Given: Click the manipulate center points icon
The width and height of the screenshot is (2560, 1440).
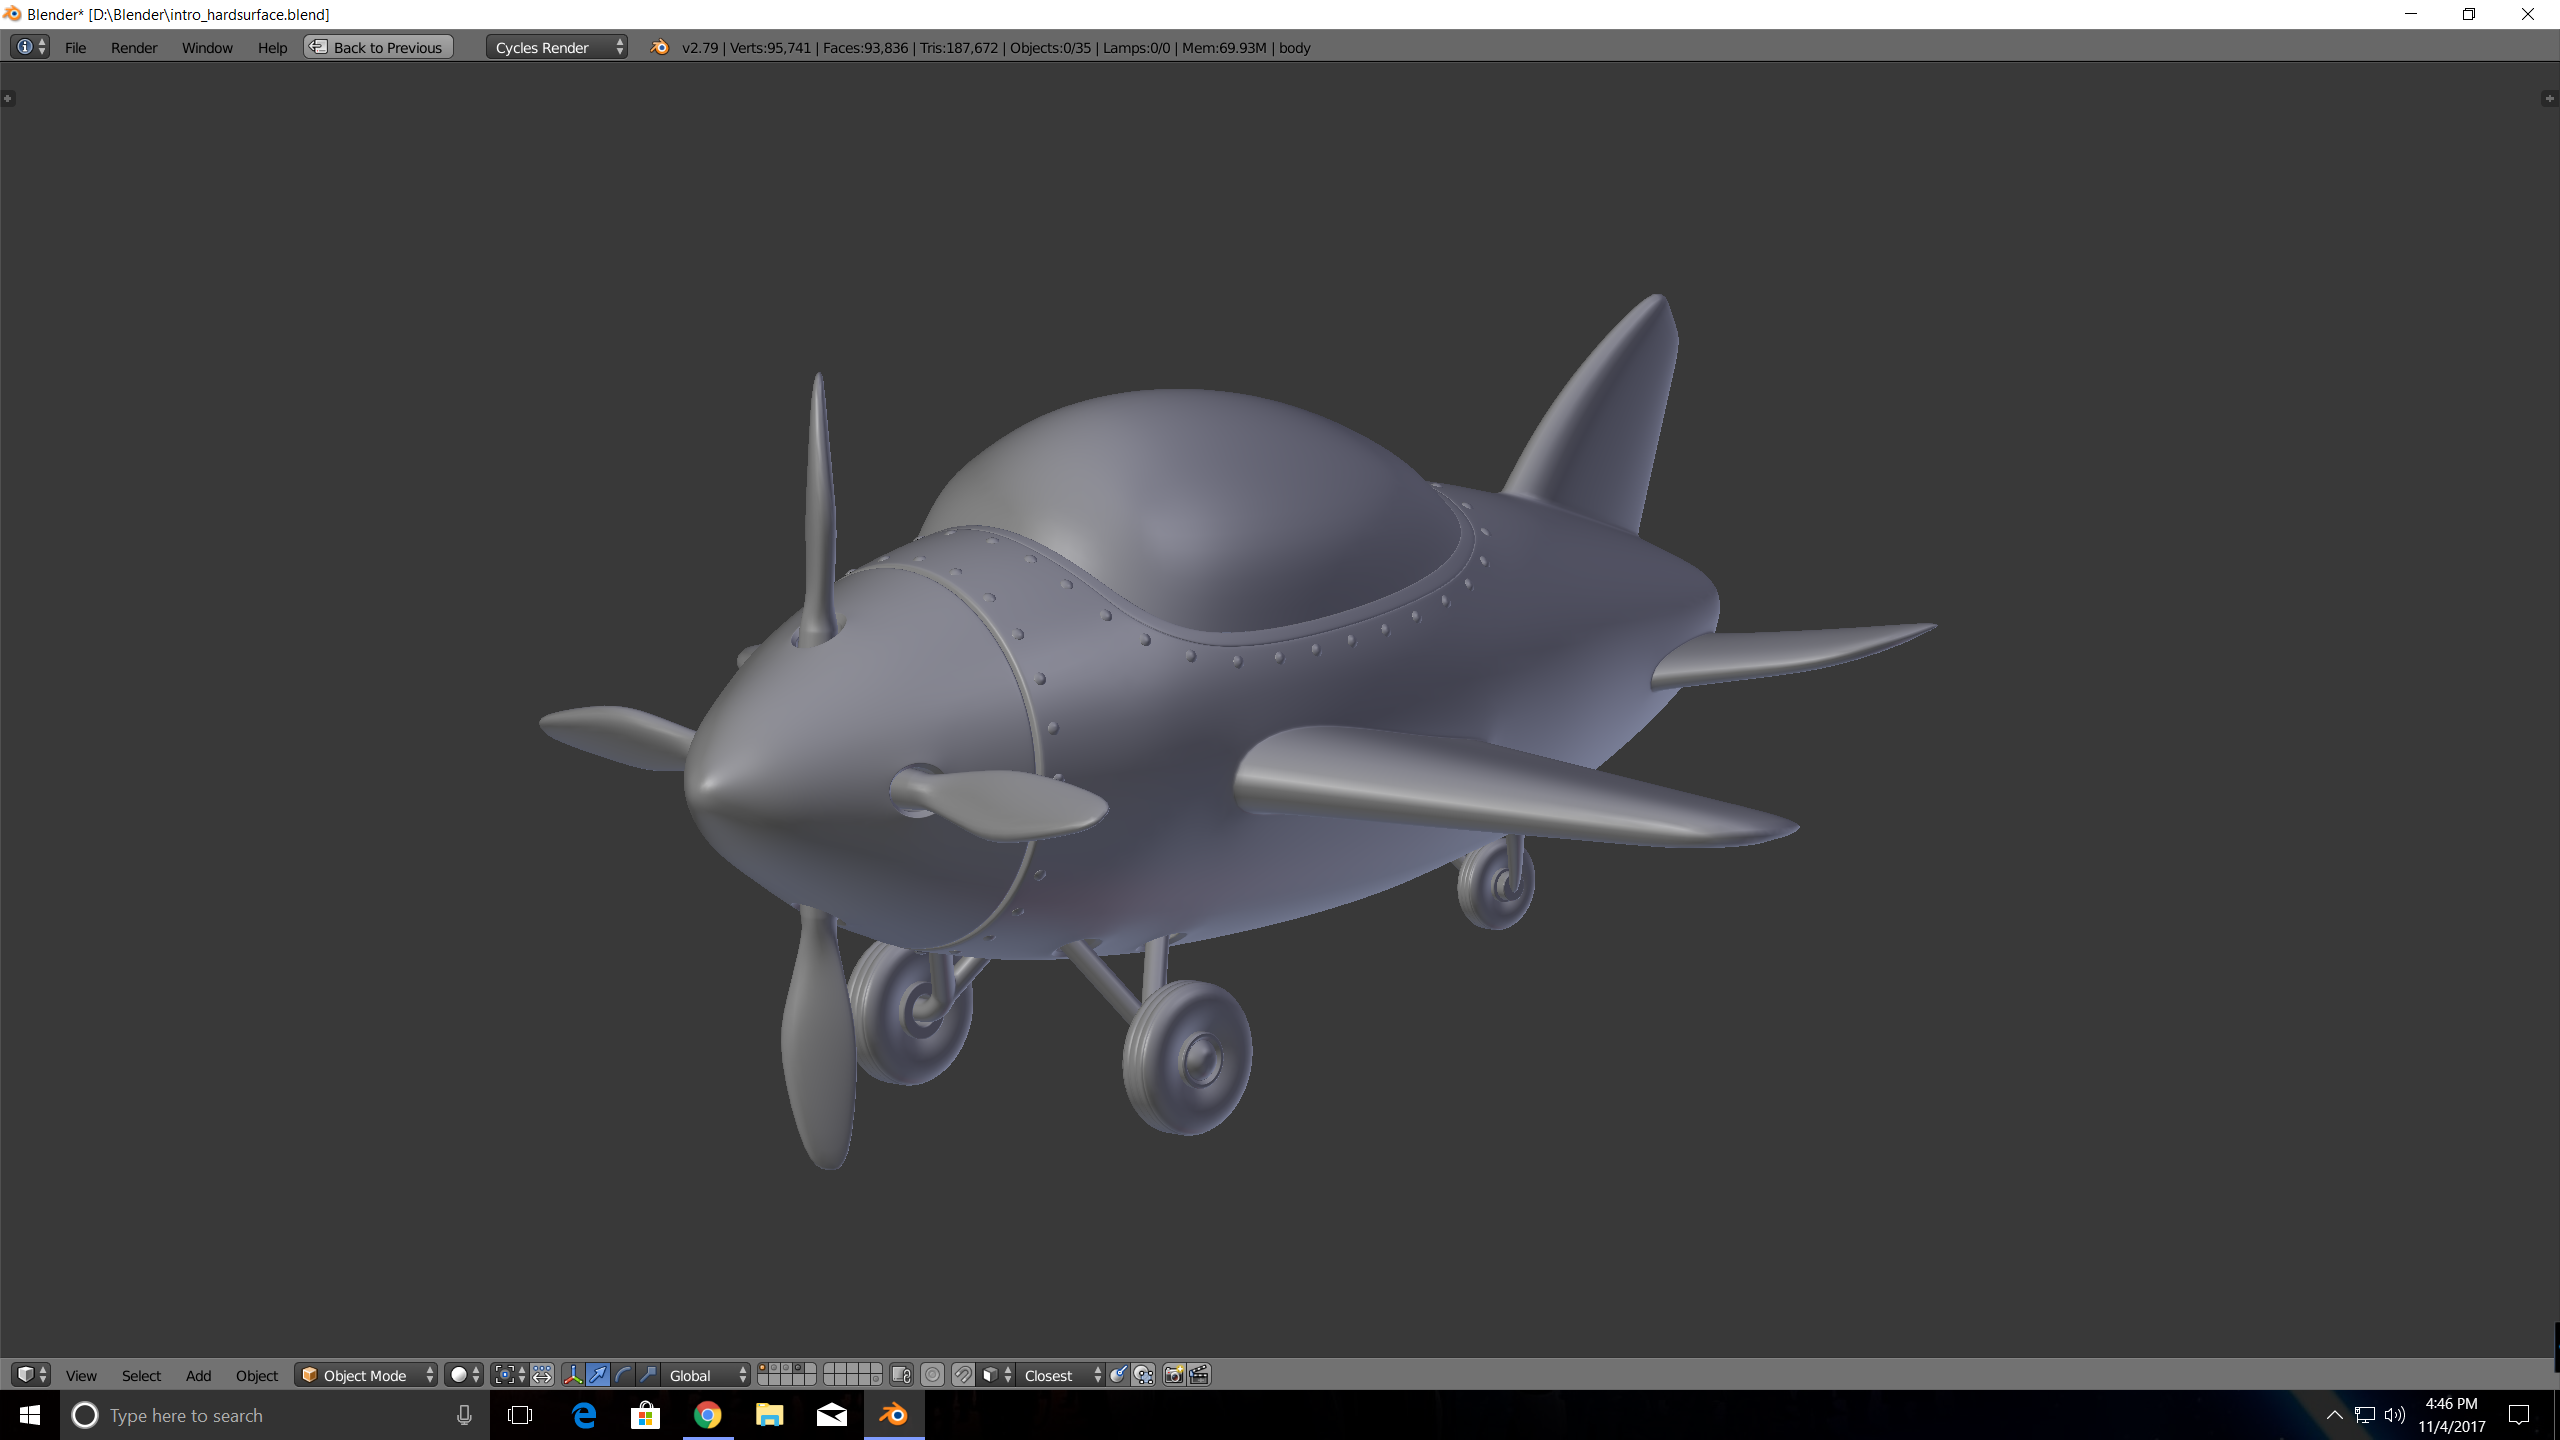Looking at the screenshot, I should (542, 1375).
